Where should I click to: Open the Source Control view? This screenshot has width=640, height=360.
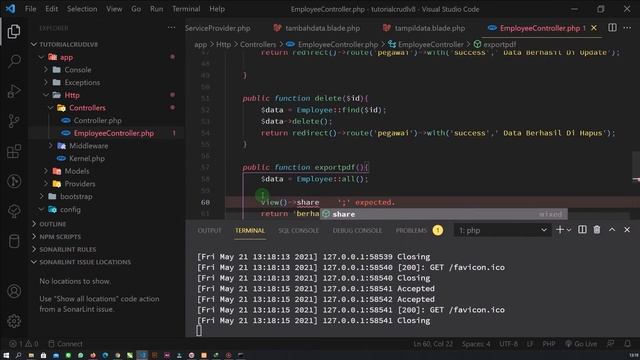pyautogui.click(x=14, y=121)
